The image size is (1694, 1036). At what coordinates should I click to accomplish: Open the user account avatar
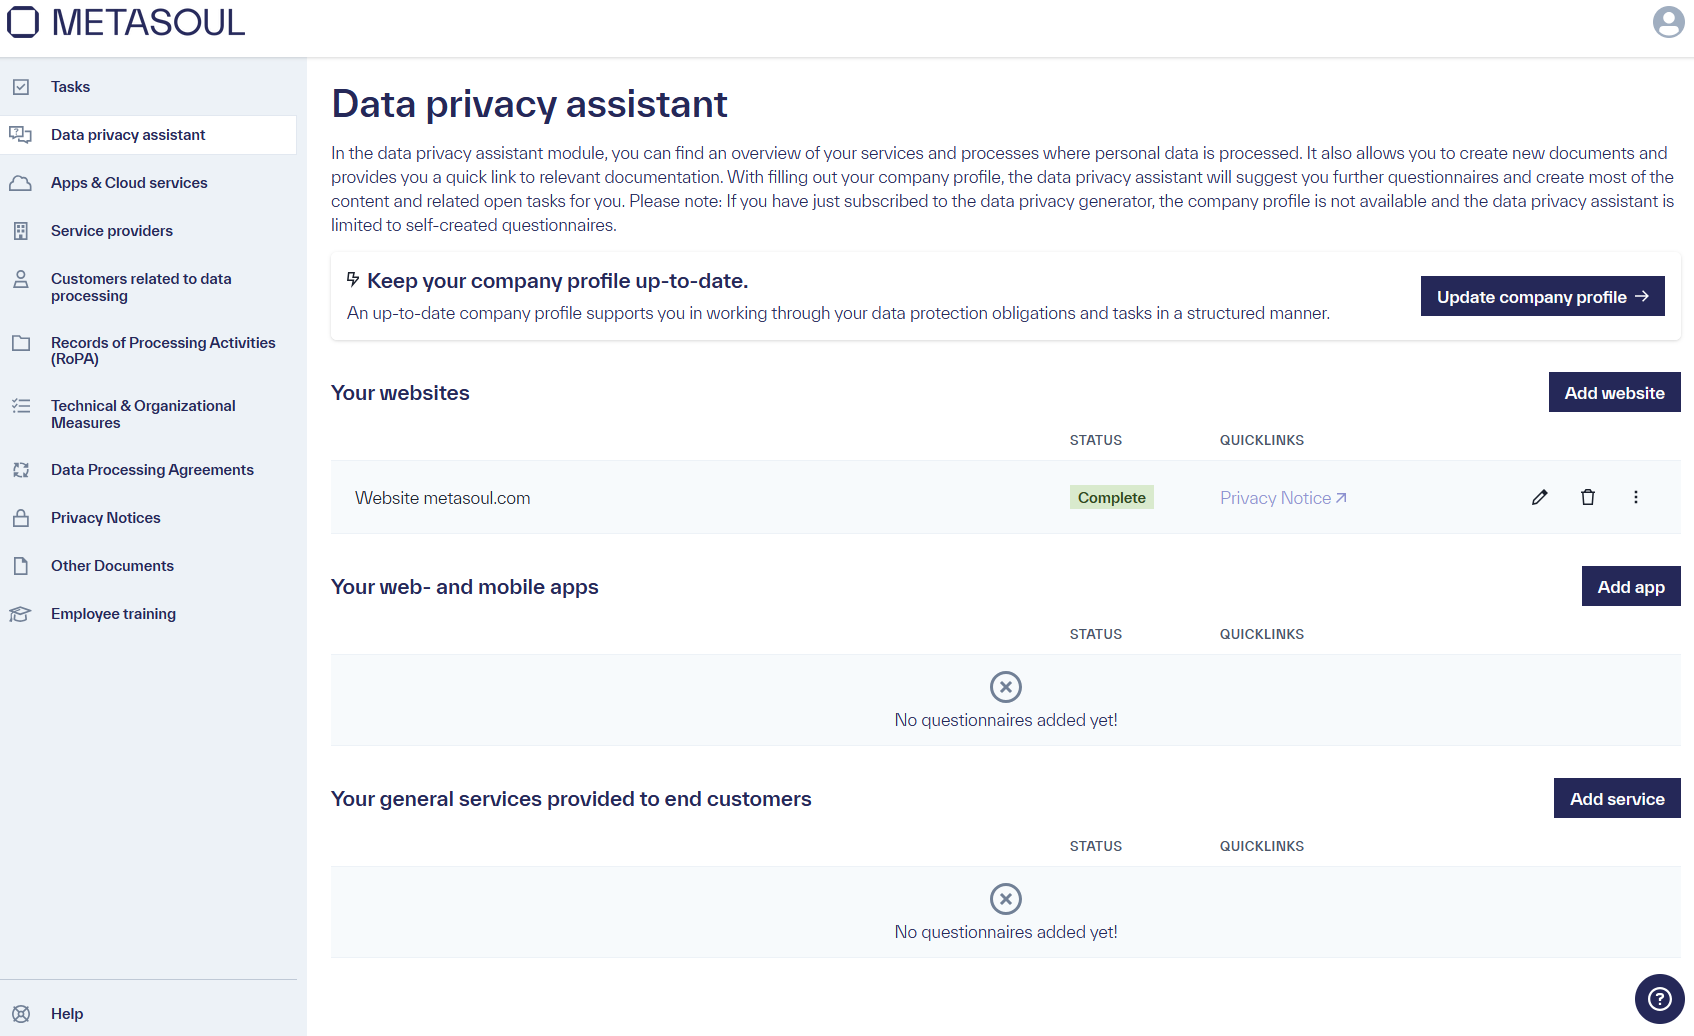pos(1668,21)
